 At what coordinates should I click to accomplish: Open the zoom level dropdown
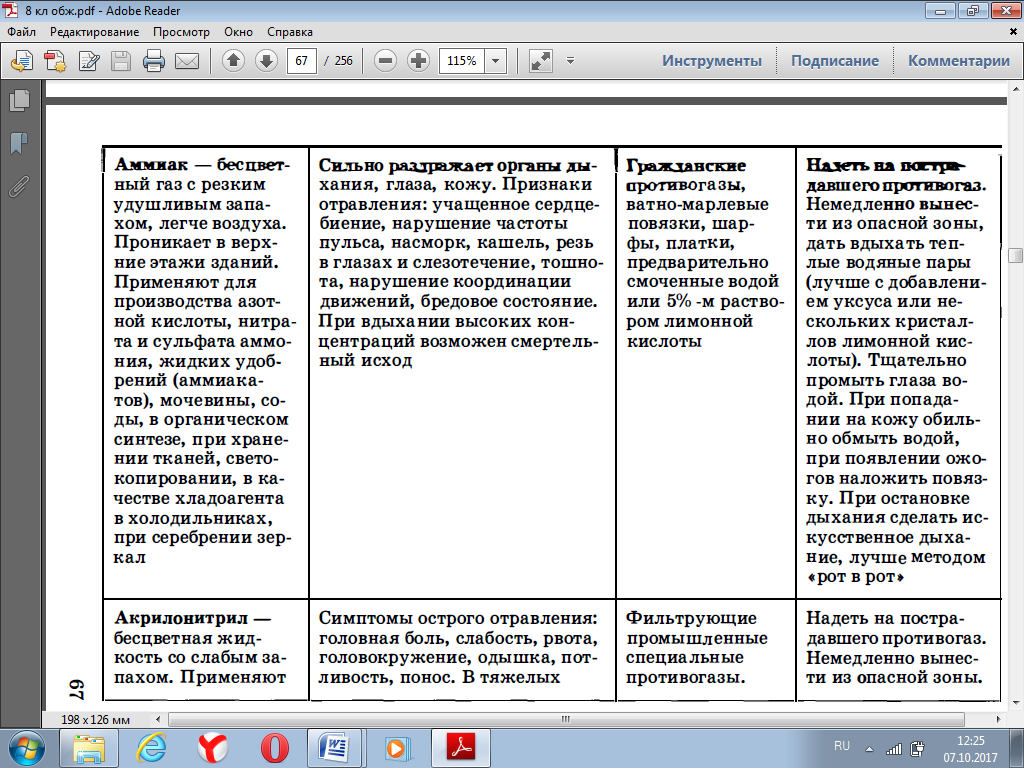pos(496,61)
